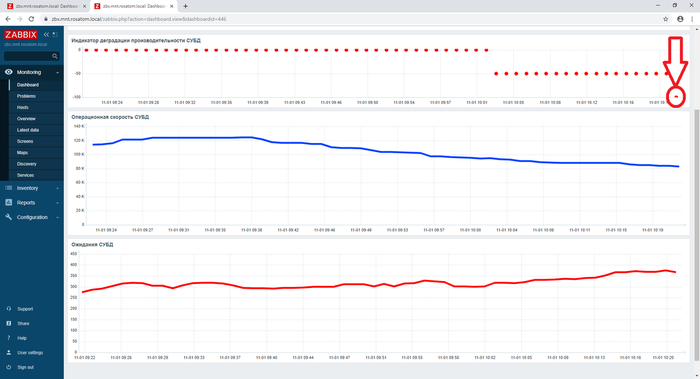Click the zbx.mnt.rosatom.local server name text

pos(25,45)
